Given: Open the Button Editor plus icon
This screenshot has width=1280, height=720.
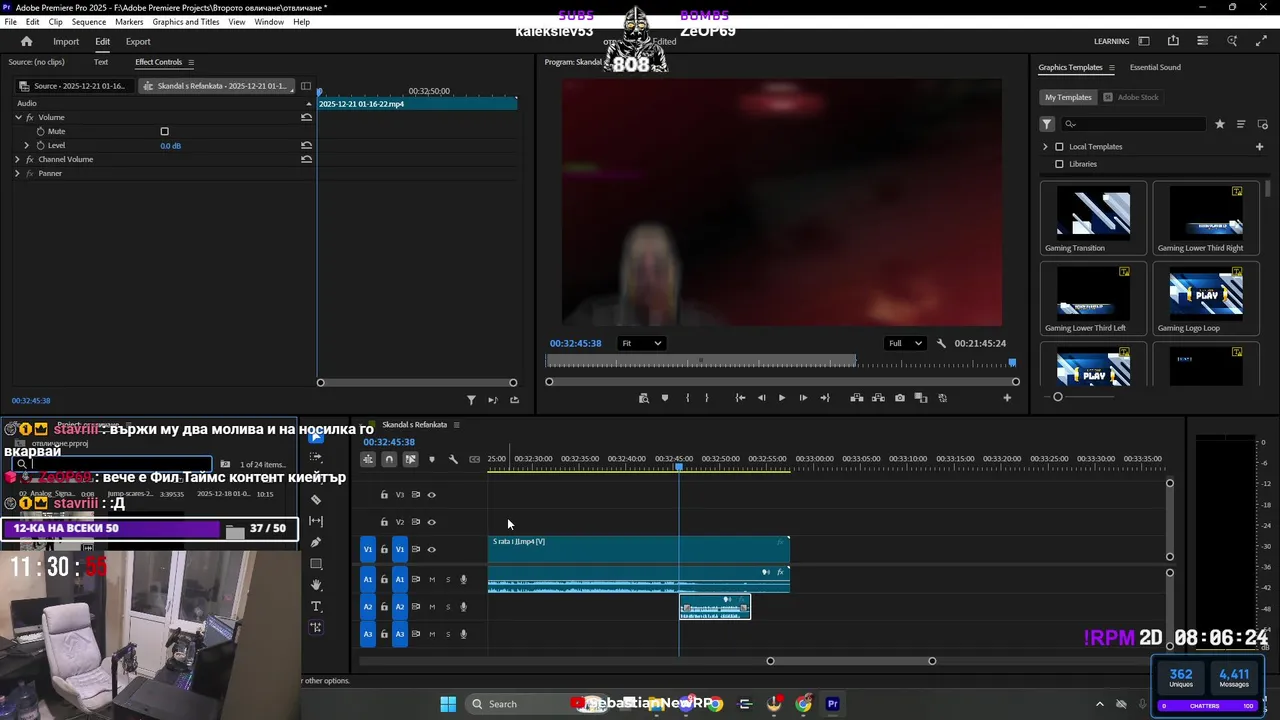Looking at the screenshot, I should pos(1007,398).
